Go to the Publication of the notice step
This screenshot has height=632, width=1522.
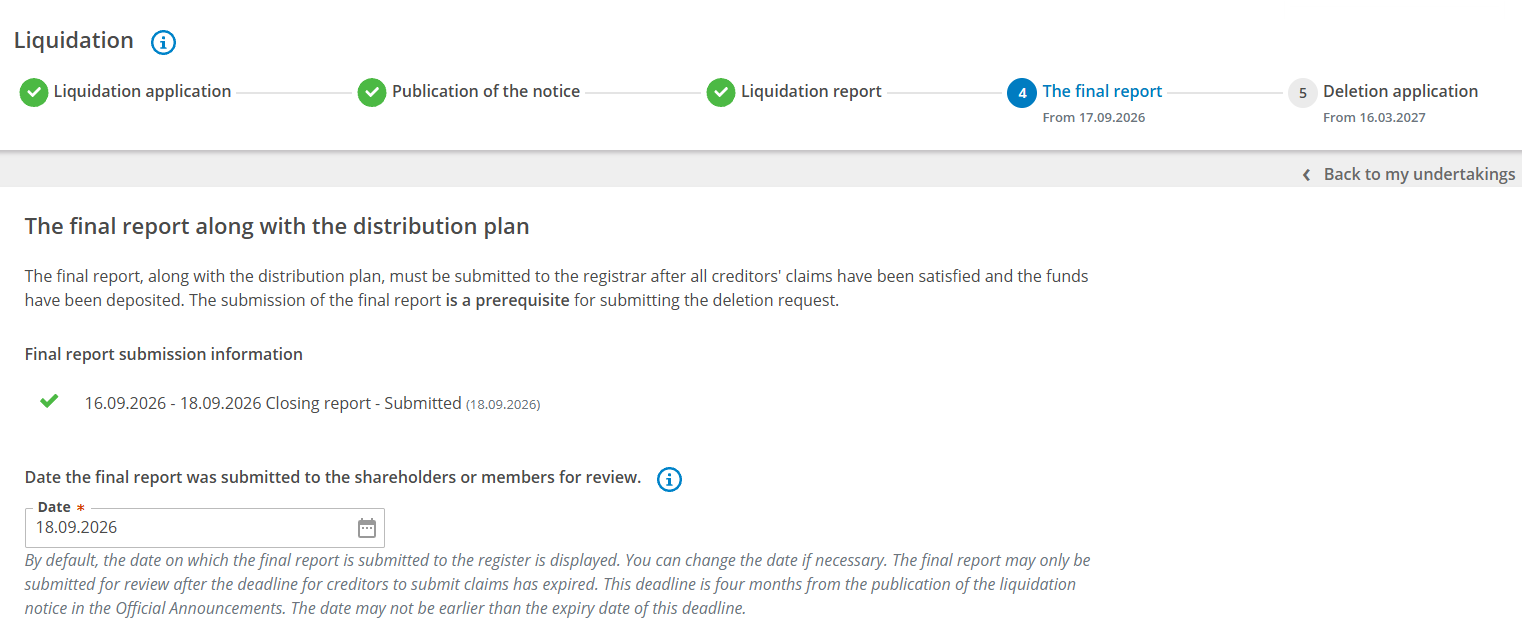tap(486, 91)
